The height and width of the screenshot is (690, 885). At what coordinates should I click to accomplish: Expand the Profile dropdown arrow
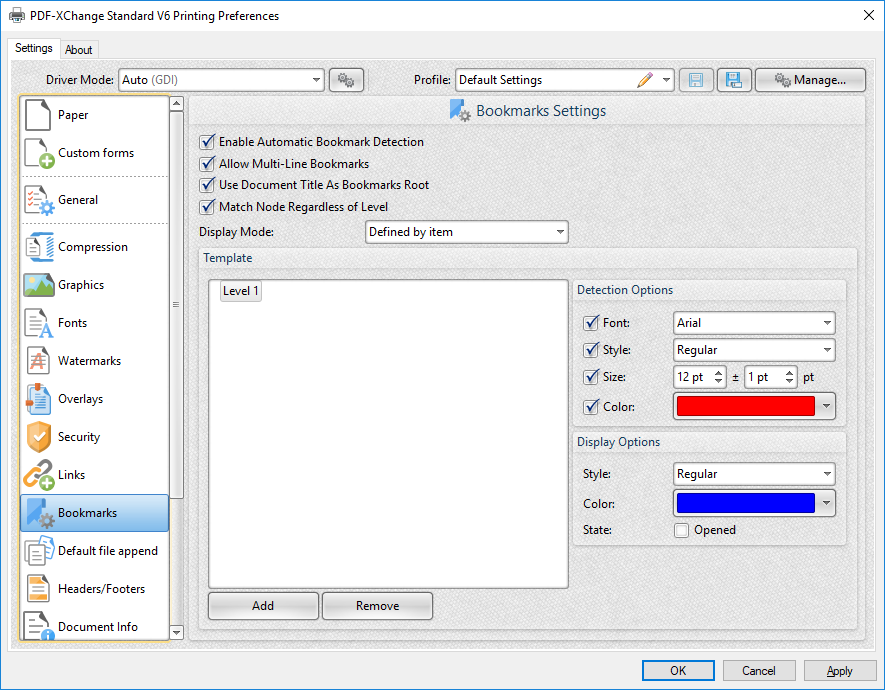coord(666,80)
